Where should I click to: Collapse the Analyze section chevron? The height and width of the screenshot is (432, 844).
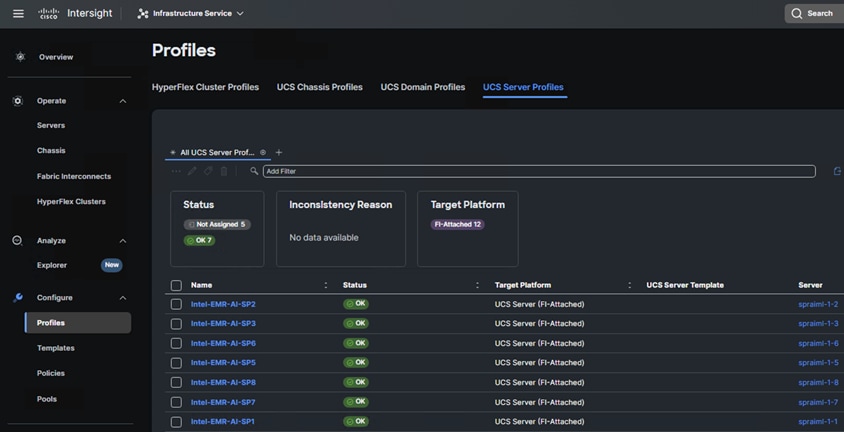[123, 241]
